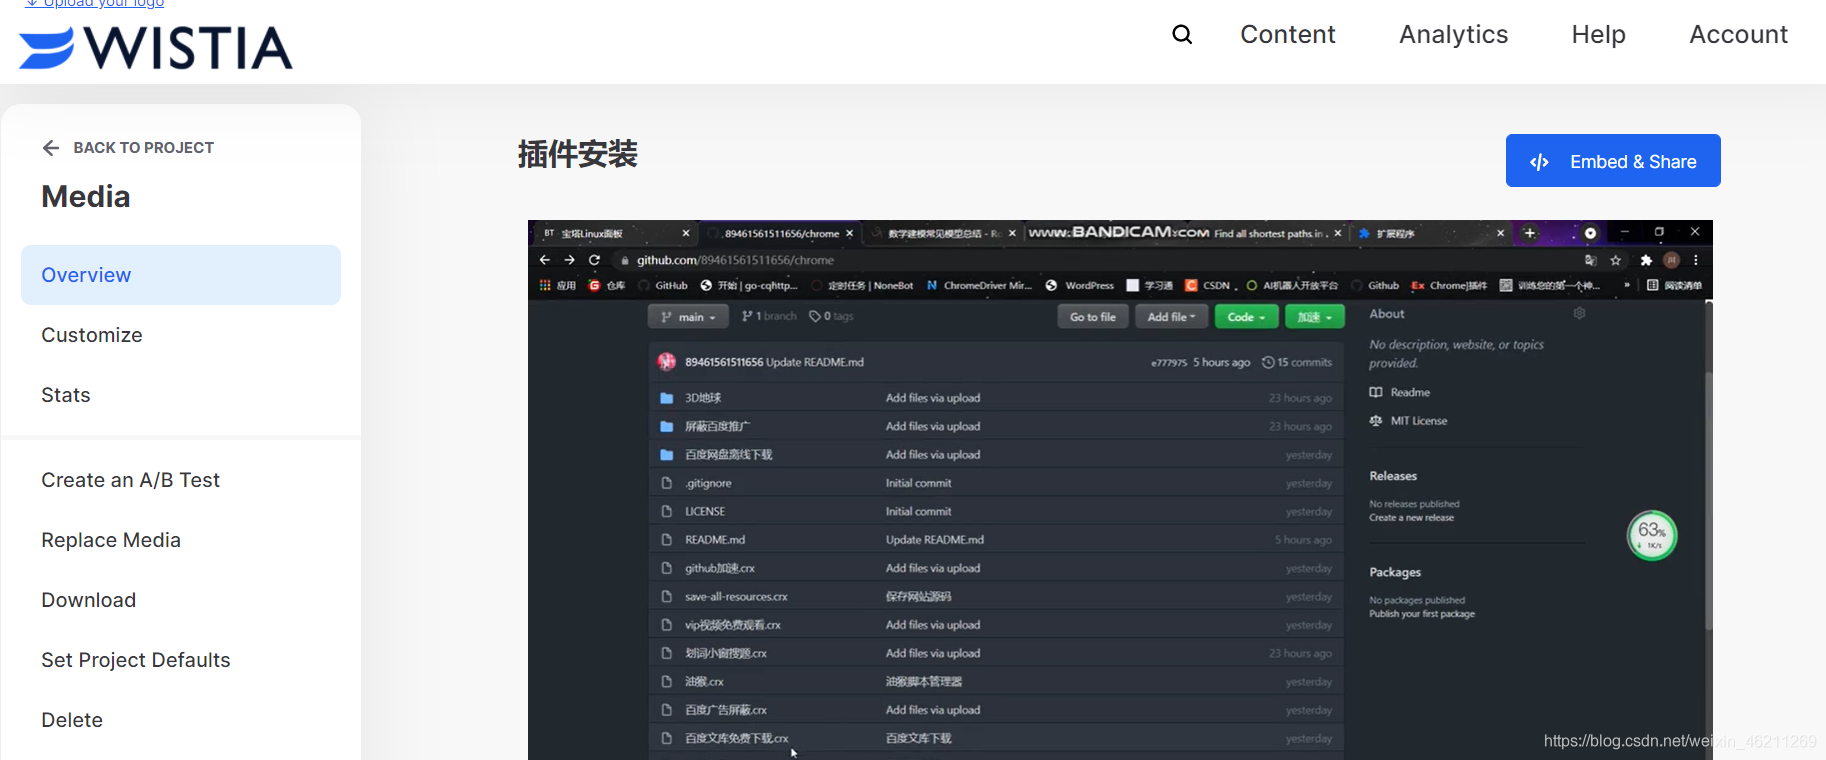Viewport: 1826px width, 760px height.
Task: Click bookmark star icon in video screenshot
Action: (1616, 260)
